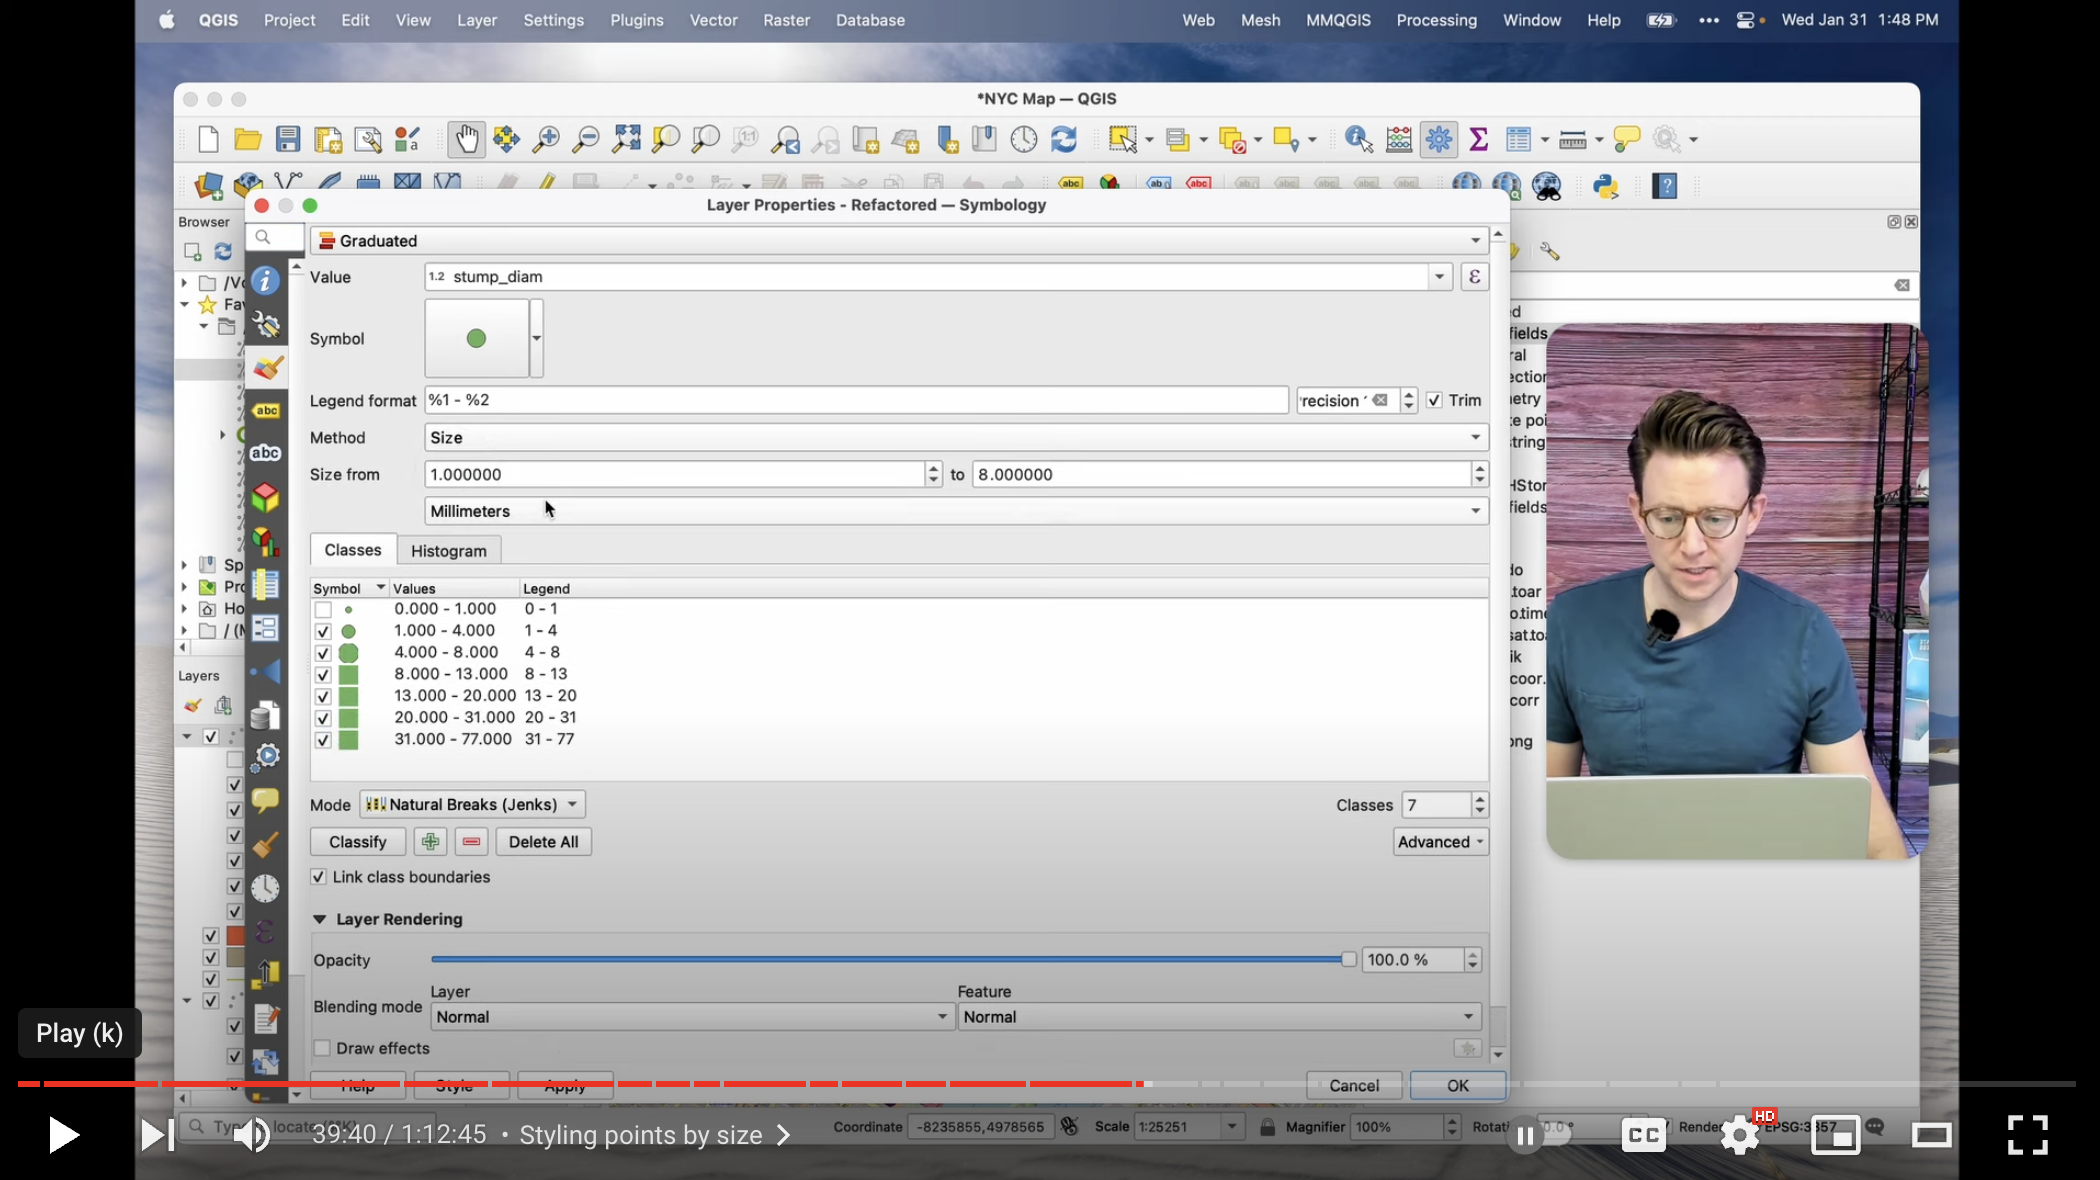2100x1180 pixels.
Task: Uncheck the 13.000 - 20.000 class checkbox
Action: tap(323, 697)
